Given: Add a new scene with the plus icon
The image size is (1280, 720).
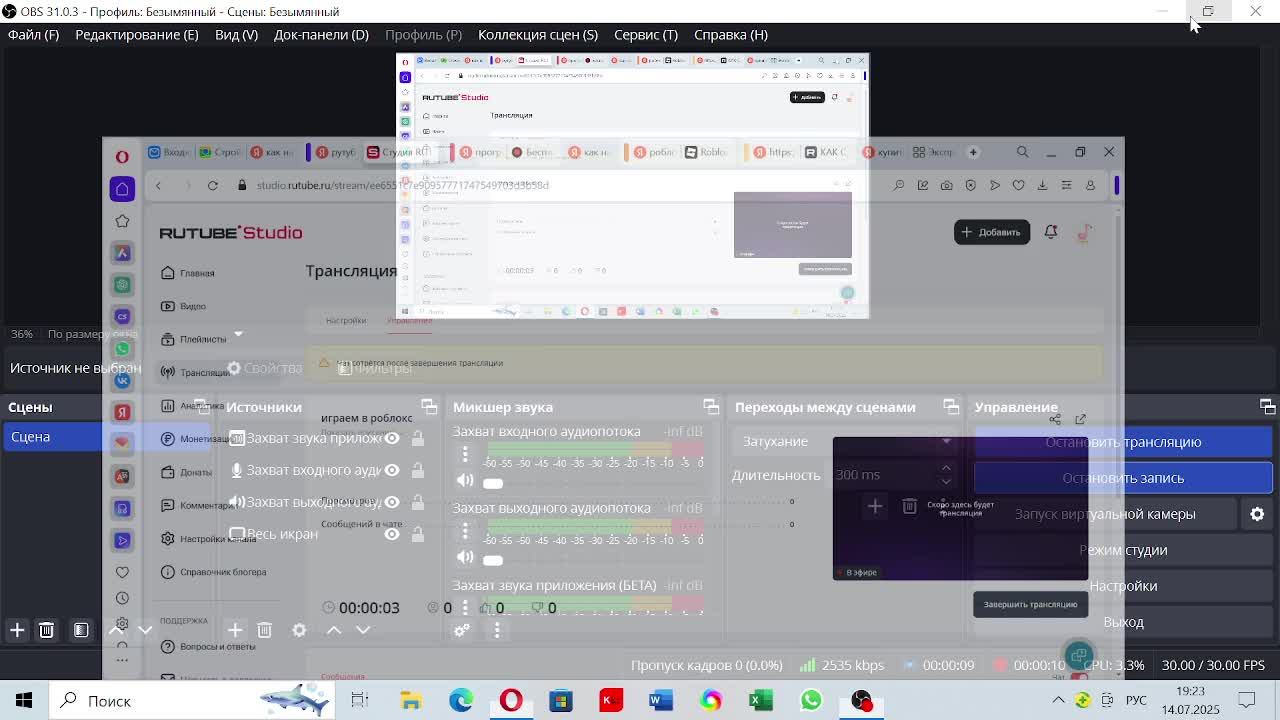Looking at the screenshot, I should pyautogui.click(x=17, y=630).
